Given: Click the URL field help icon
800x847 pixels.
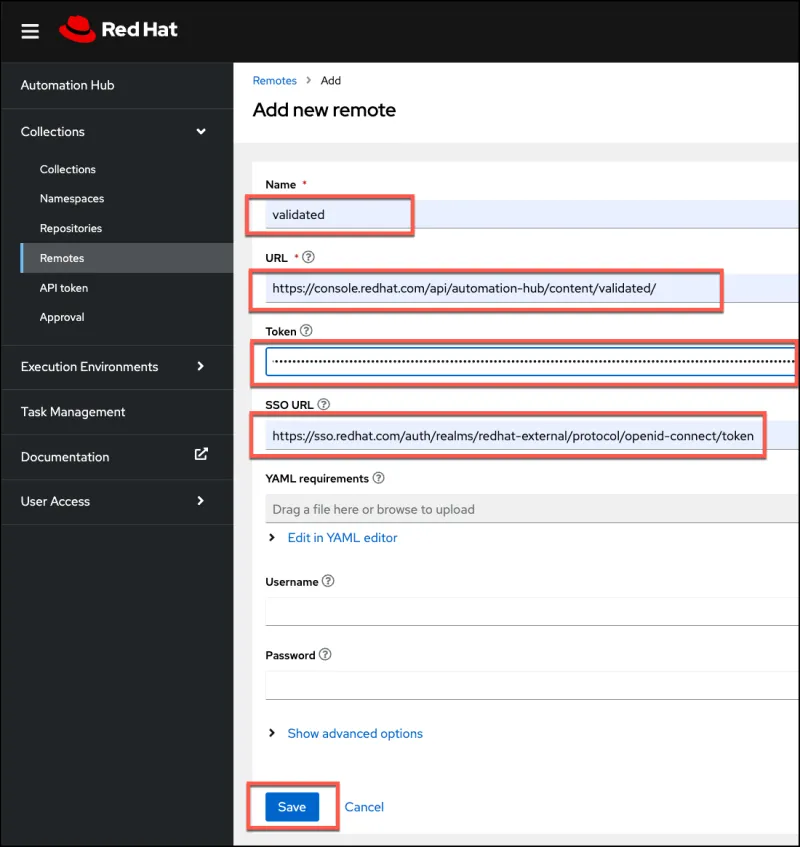Looking at the screenshot, I should [x=309, y=258].
